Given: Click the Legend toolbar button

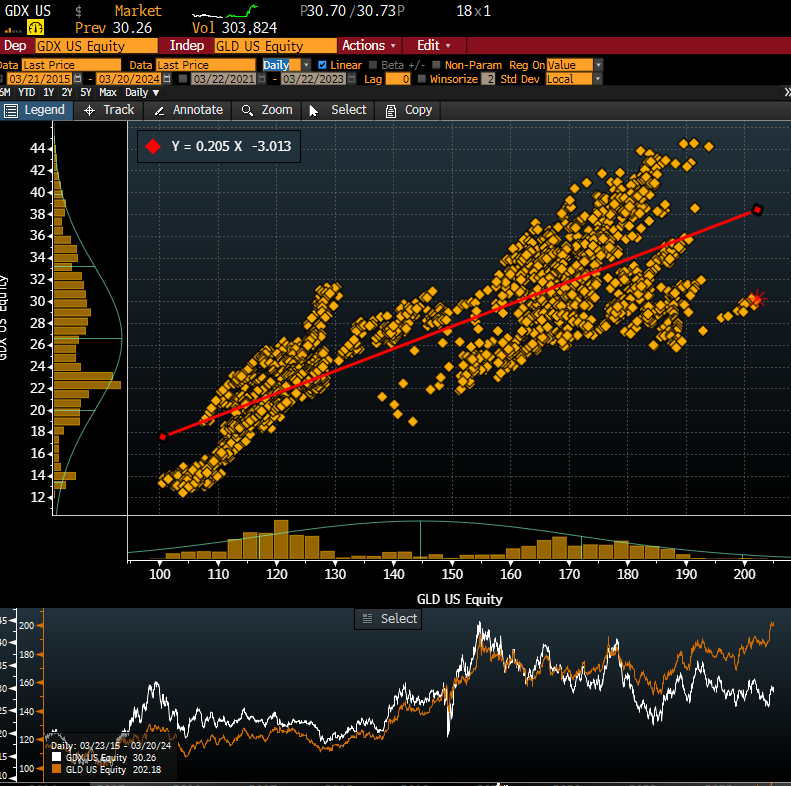Looking at the screenshot, I should tap(36, 110).
